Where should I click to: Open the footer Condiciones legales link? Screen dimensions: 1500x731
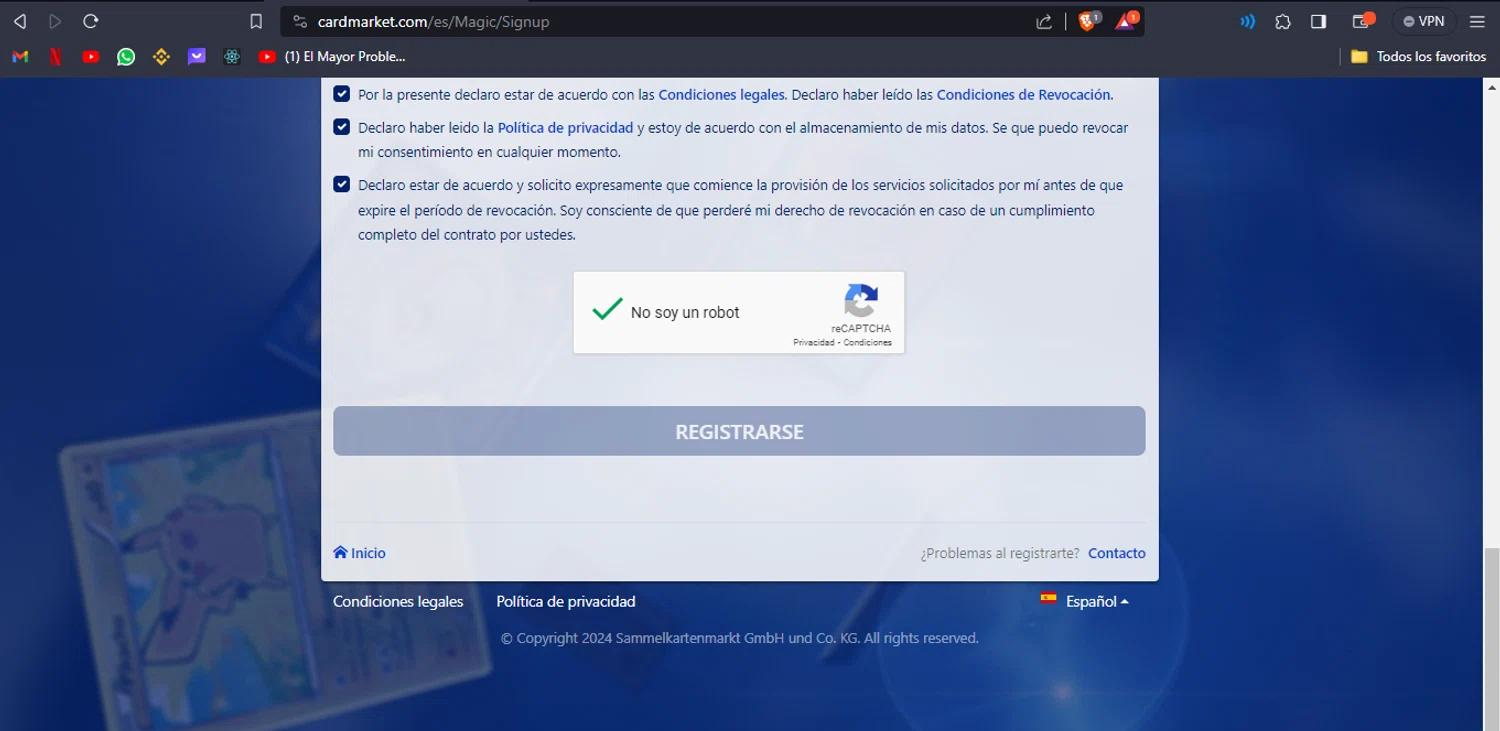click(398, 601)
